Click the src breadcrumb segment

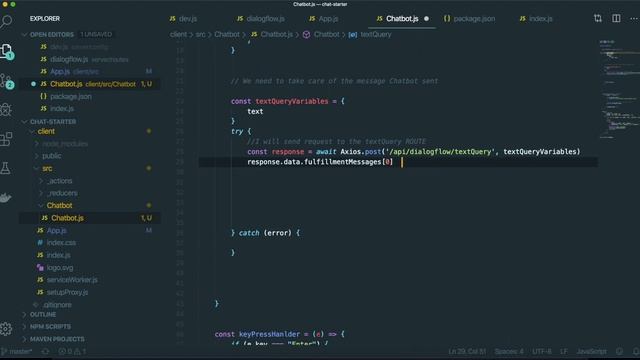pos(200,35)
